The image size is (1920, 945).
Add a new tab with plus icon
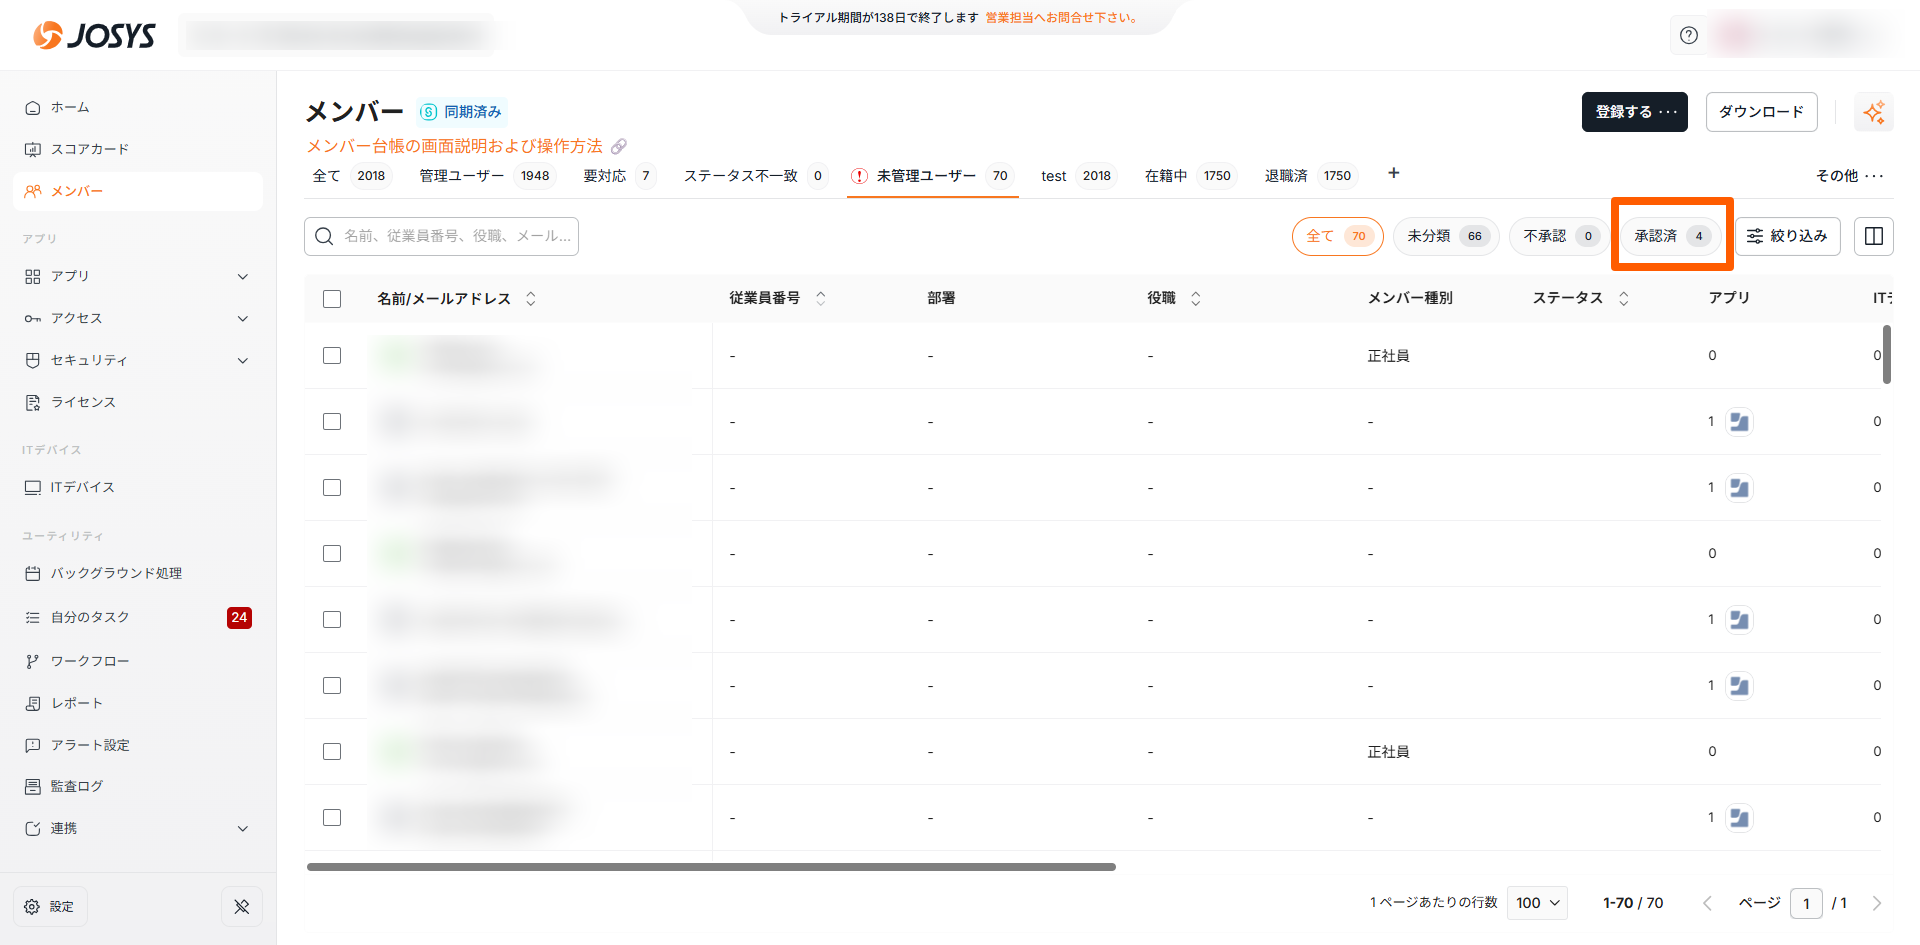(x=1394, y=174)
